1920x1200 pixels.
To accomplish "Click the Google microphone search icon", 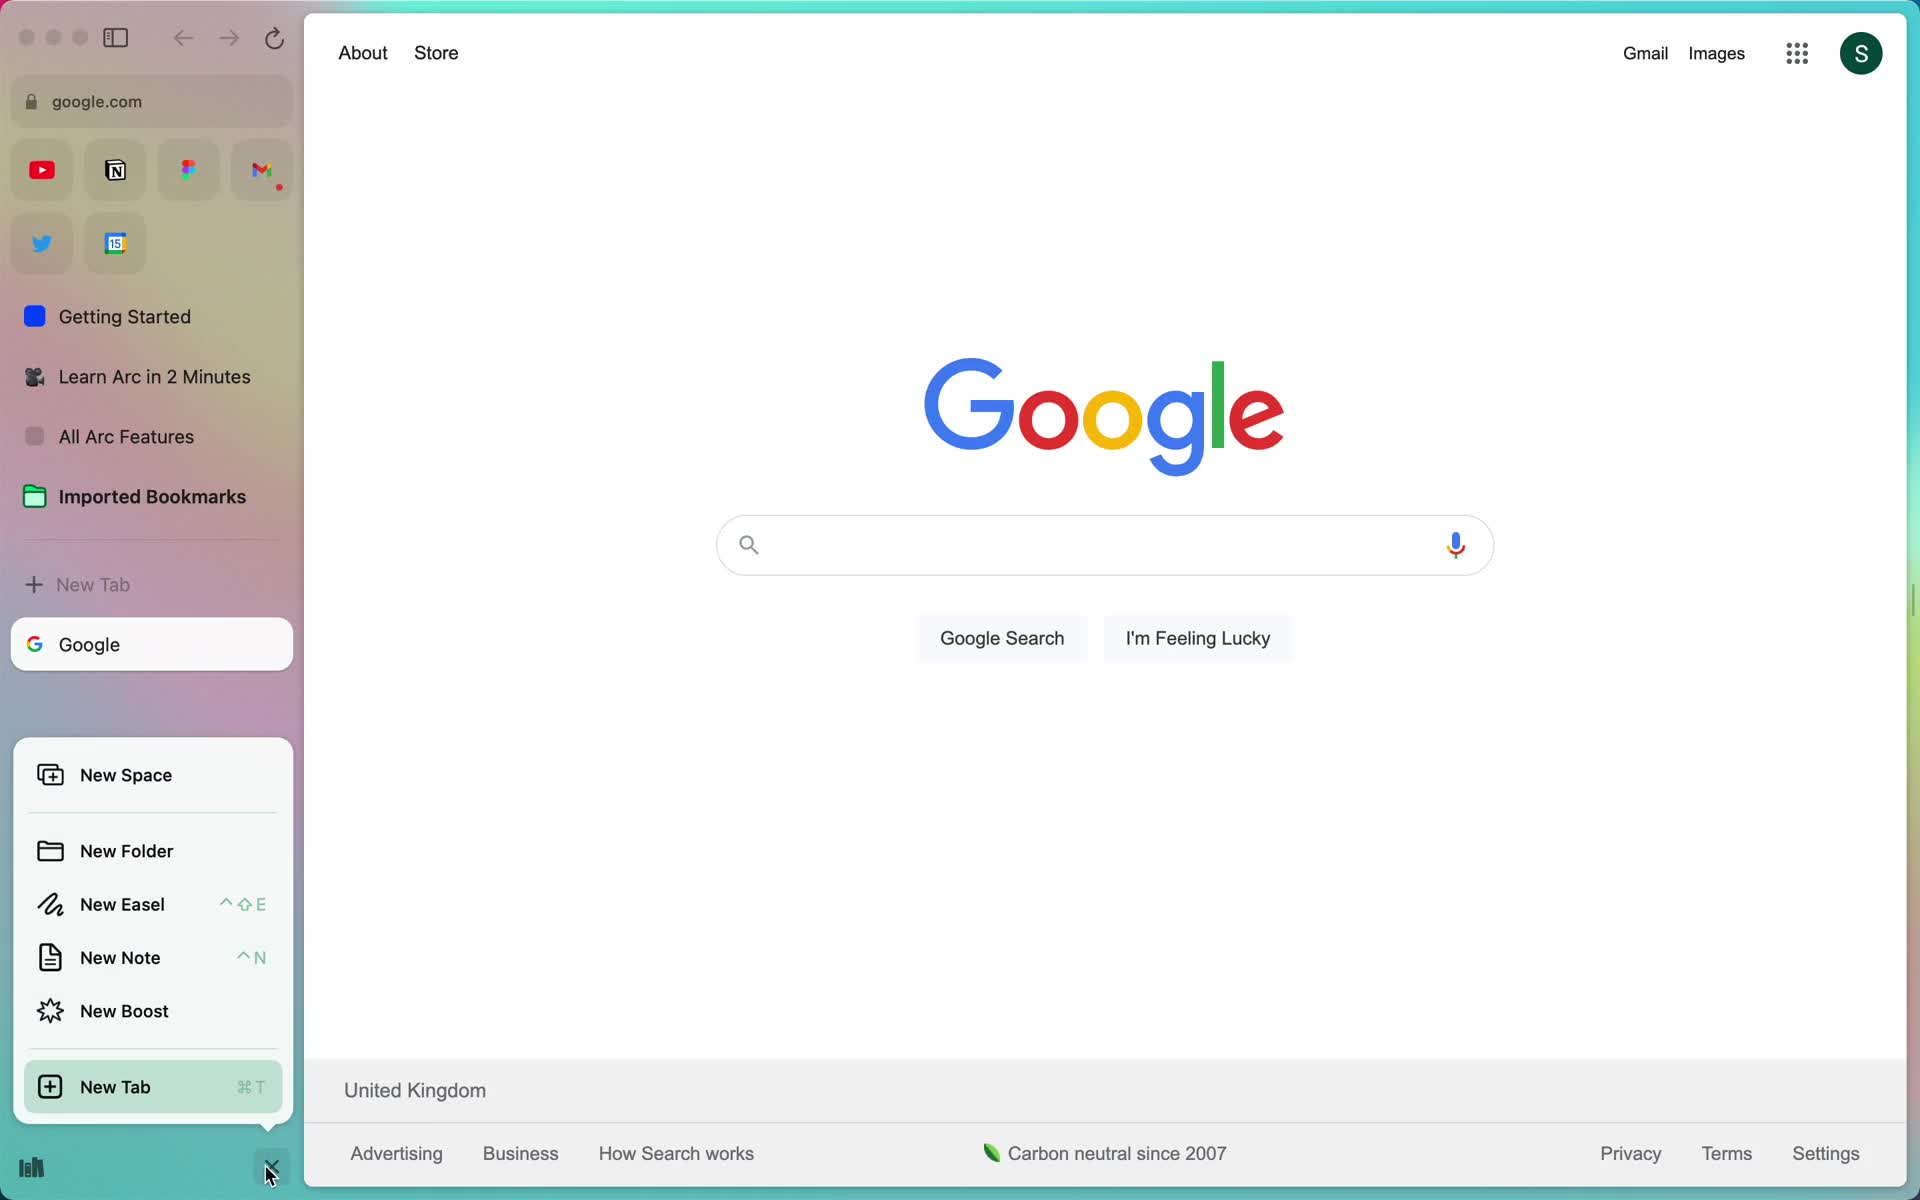I will pyautogui.click(x=1456, y=545).
